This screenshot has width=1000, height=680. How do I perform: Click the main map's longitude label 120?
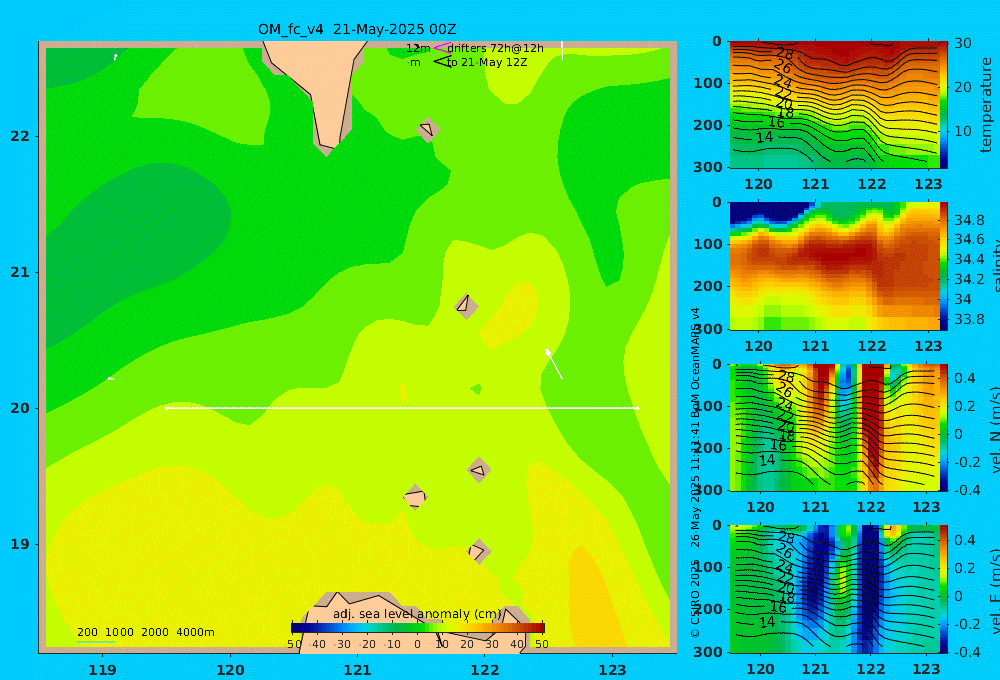230,670
